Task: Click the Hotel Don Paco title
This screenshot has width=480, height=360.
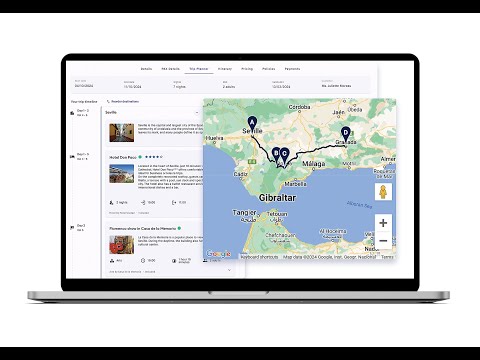Action: pyautogui.click(x=123, y=157)
